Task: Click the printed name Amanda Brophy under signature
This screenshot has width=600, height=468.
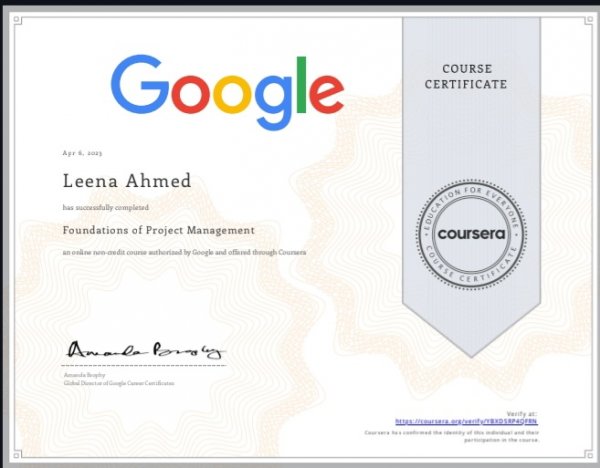Action: click(84, 374)
